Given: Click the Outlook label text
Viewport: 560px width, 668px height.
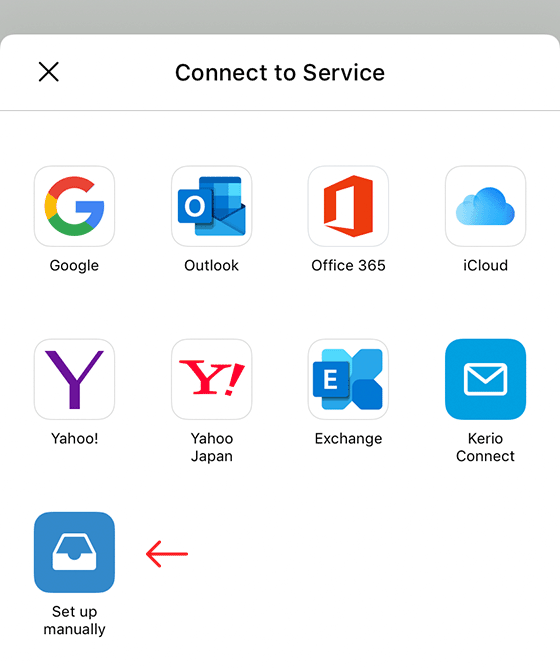Looking at the screenshot, I should pyautogui.click(x=211, y=265).
